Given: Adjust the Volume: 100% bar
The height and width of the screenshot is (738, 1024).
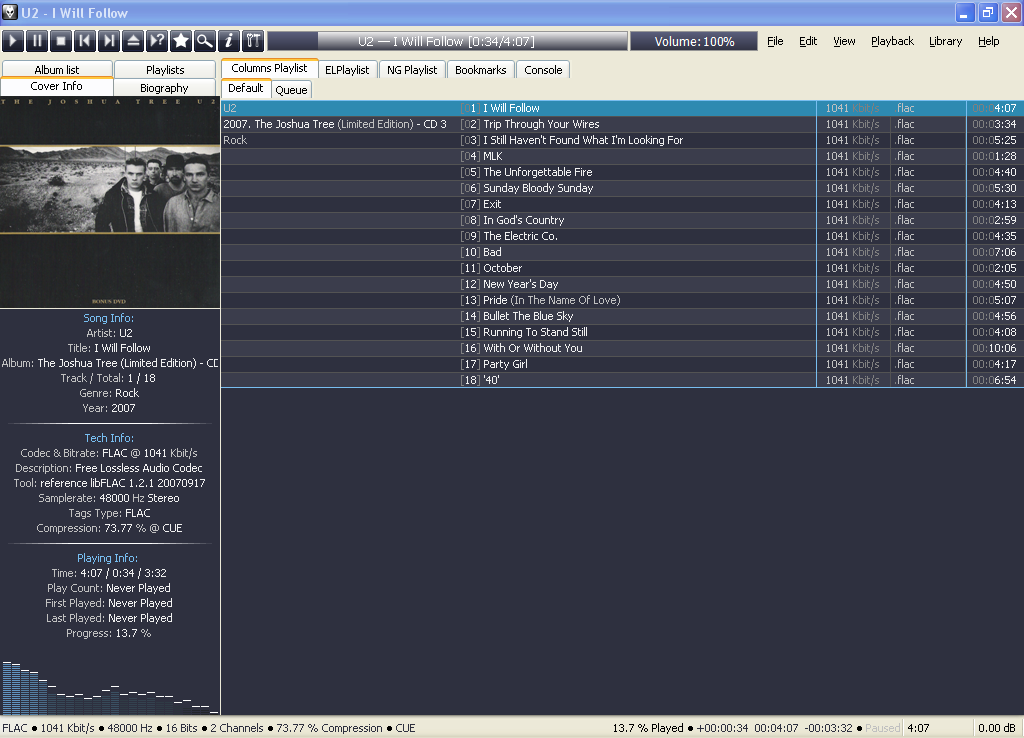Looking at the screenshot, I should click(x=694, y=41).
